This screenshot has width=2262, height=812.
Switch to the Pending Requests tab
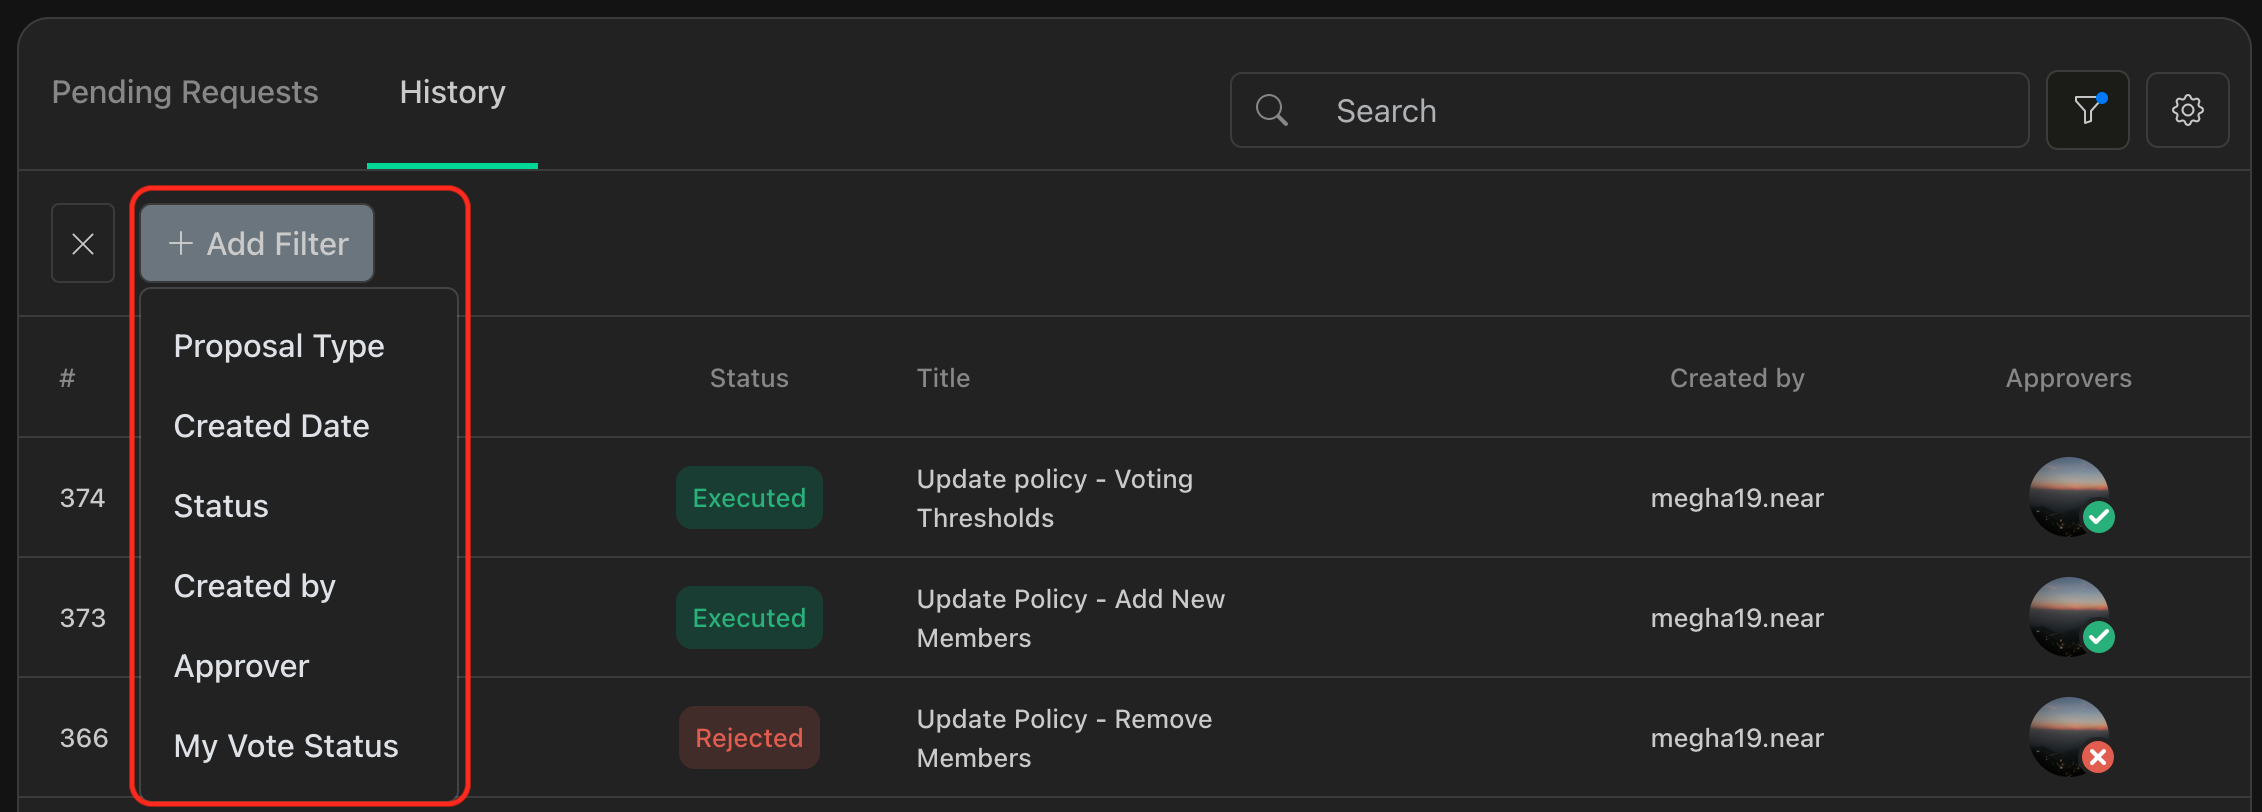pos(184,92)
